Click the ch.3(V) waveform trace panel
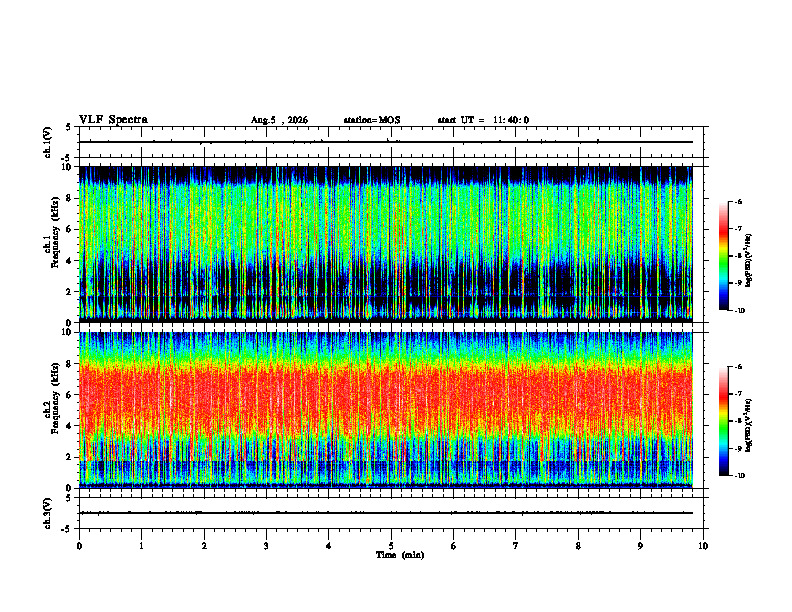This screenshot has width=792, height=612. click(x=391, y=513)
